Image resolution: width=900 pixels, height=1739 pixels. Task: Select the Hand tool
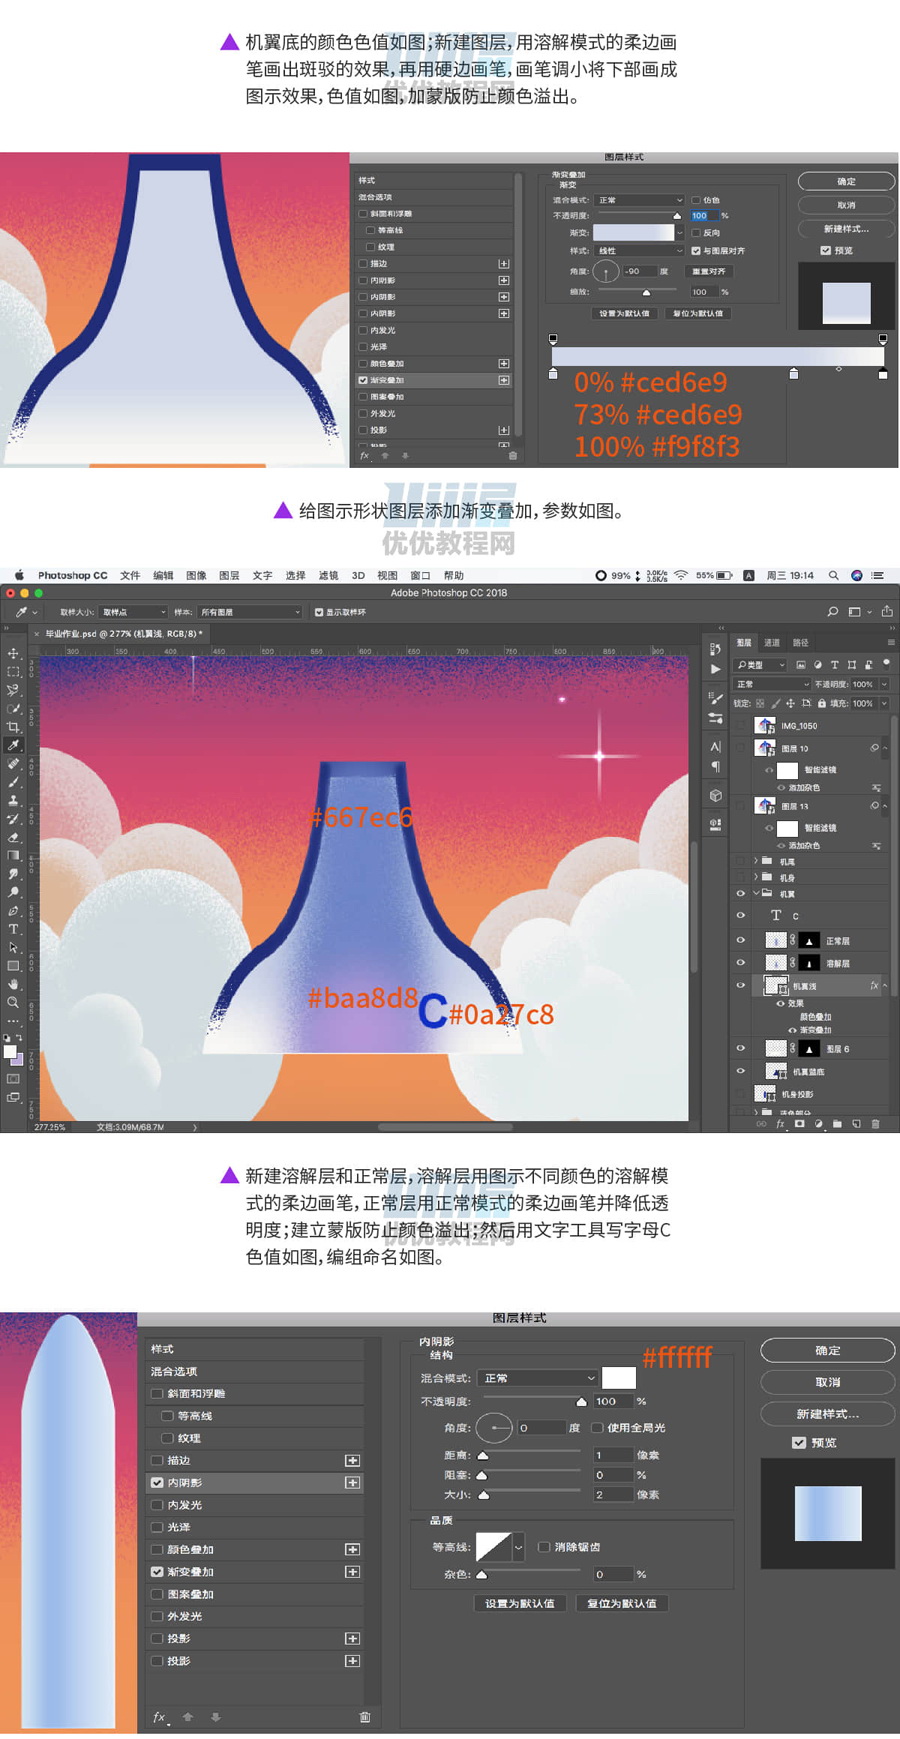(x=13, y=984)
